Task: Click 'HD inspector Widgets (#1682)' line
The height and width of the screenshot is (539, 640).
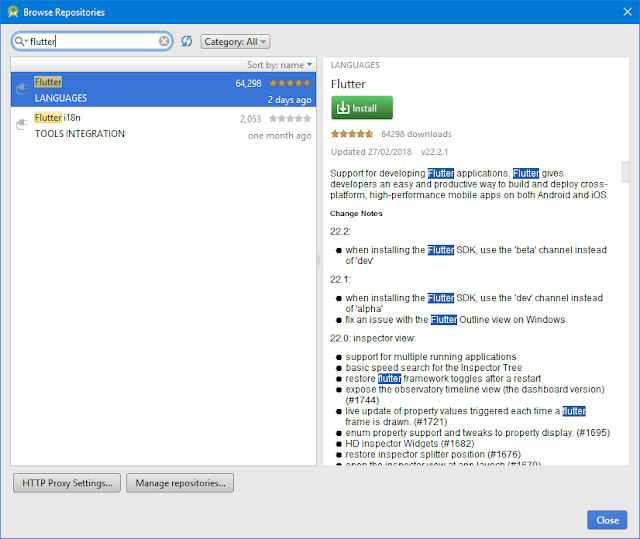Action: click(410, 444)
